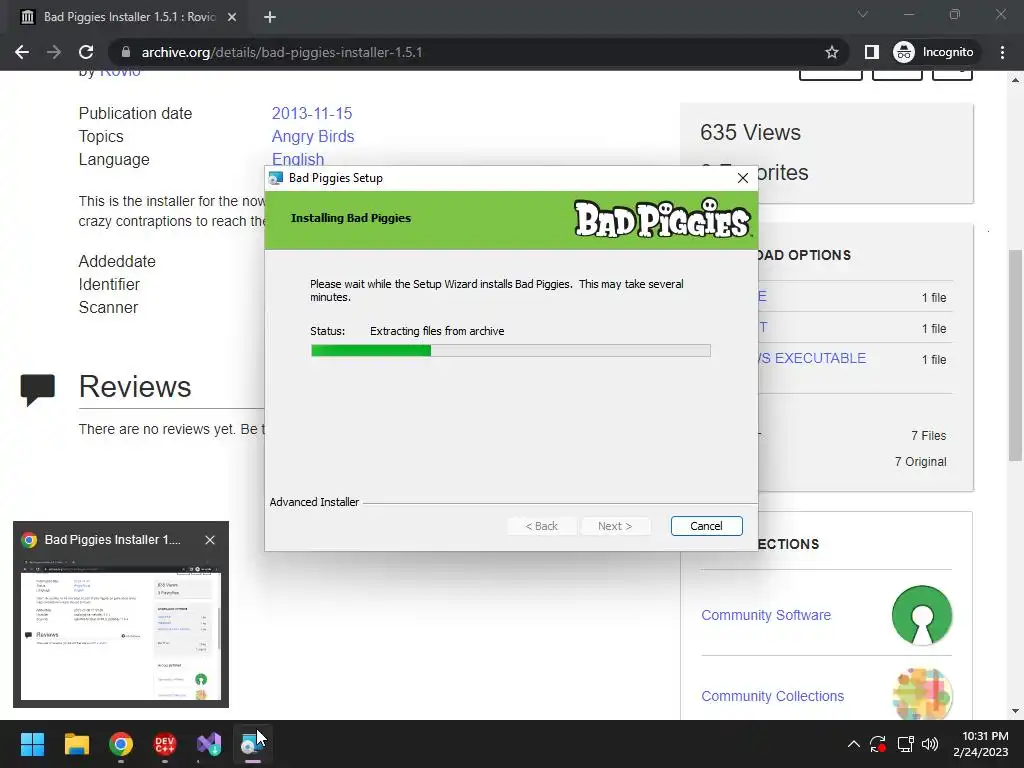This screenshot has height=768, width=1024.
Task: Click the Bad Piggies logo banner
Action: (662, 218)
